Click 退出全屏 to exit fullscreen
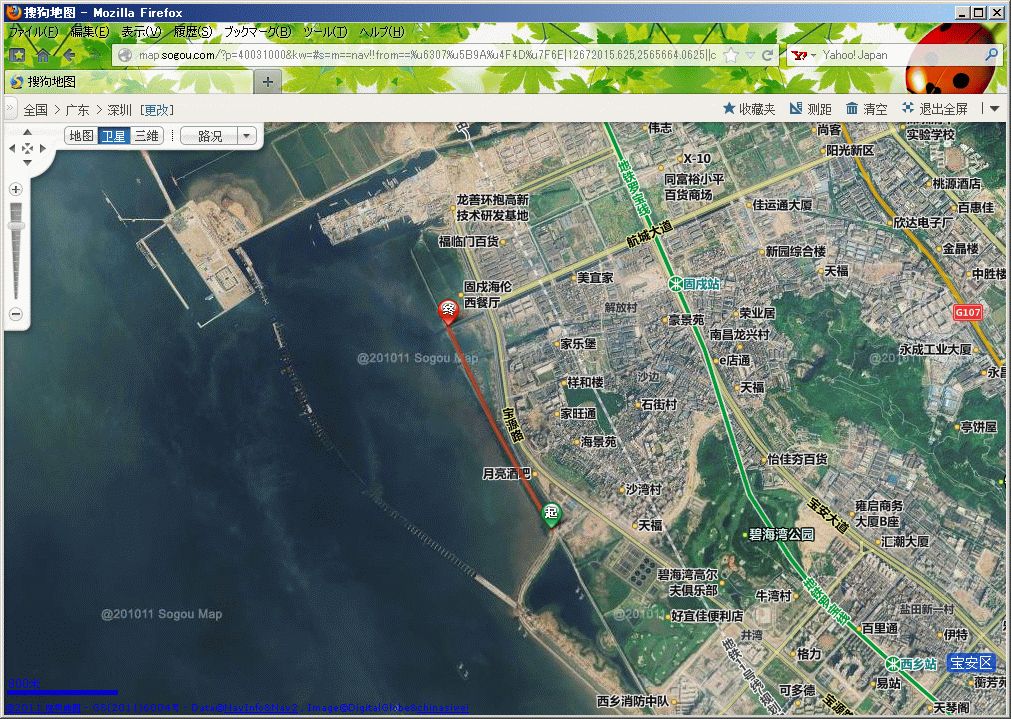 [935, 109]
